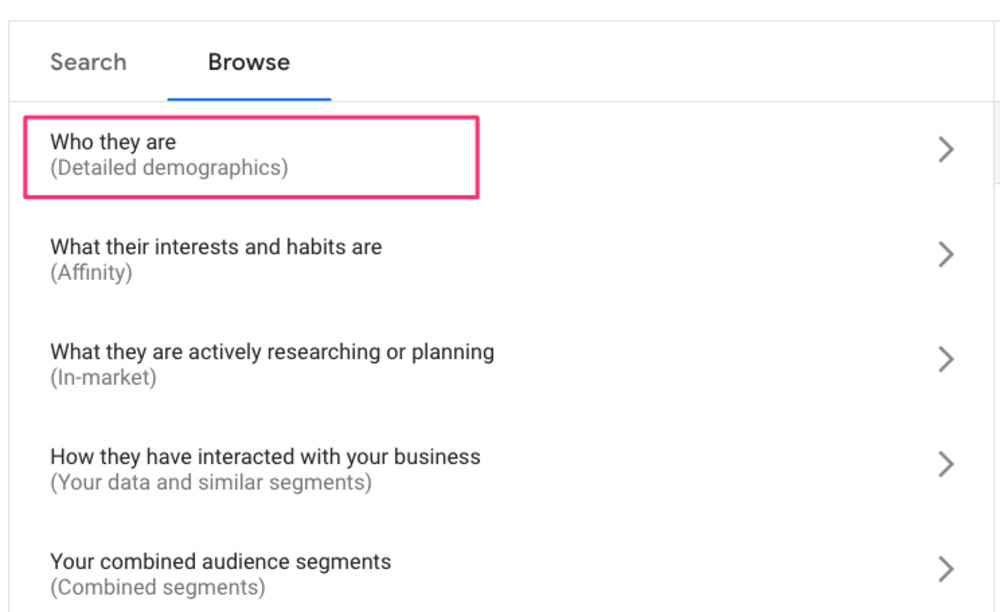Image resolution: width=1000 pixels, height=612 pixels.
Task: Click the scrollbar at the right edge
Action: point(996,140)
